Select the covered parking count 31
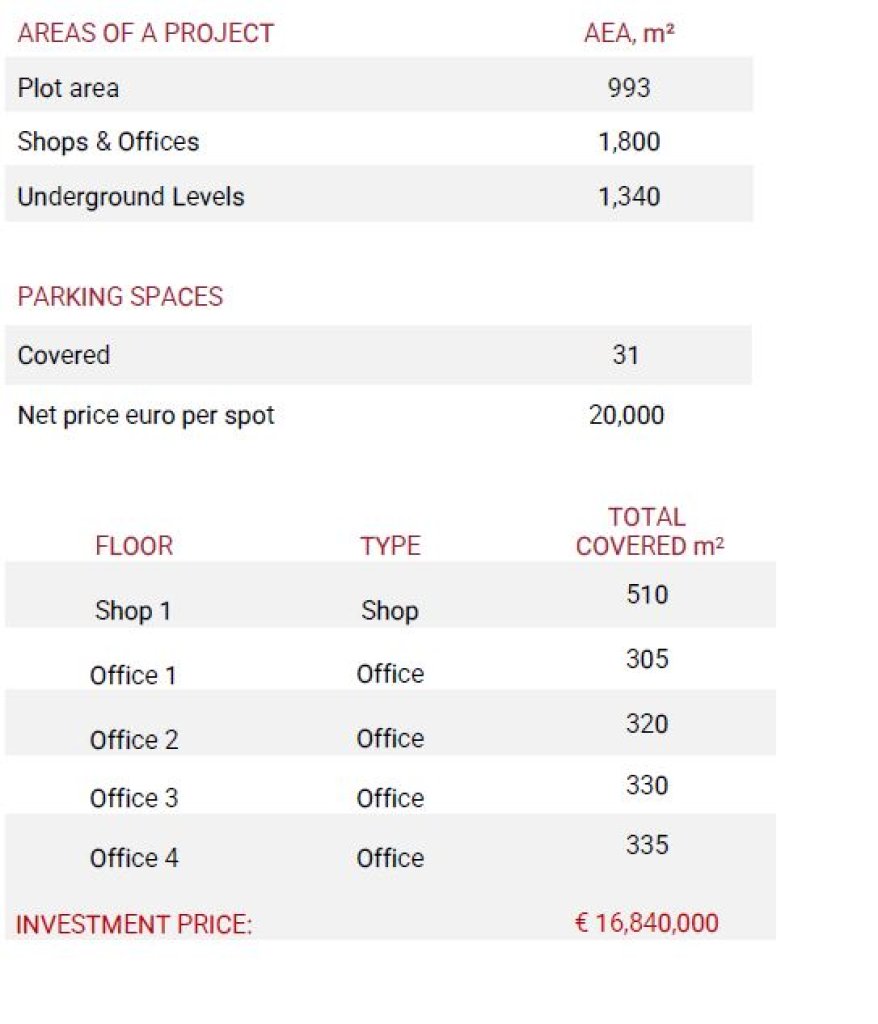 (x=626, y=355)
